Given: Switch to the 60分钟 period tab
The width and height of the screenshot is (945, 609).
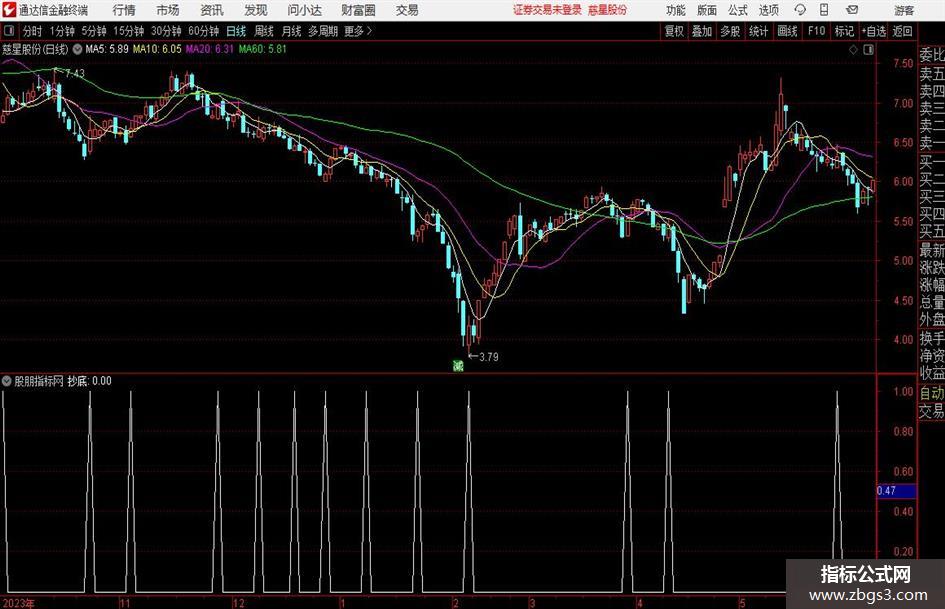Looking at the screenshot, I should pos(203,31).
